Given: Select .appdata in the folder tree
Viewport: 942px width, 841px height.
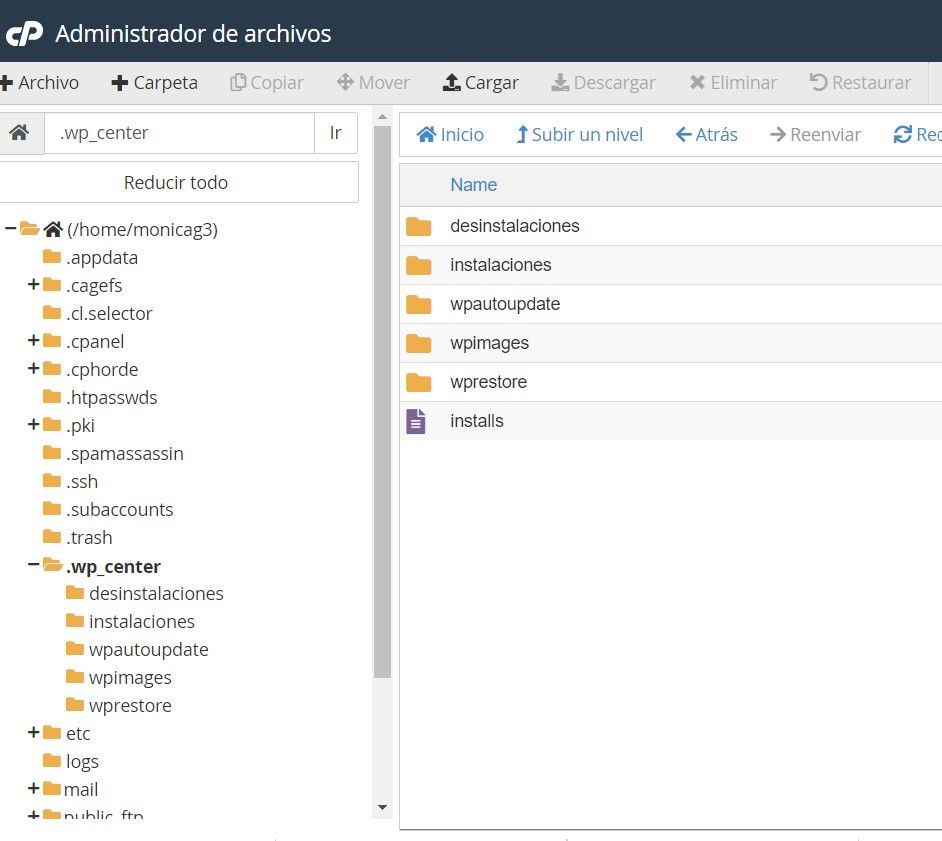Looking at the screenshot, I should click(x=102, y=258).
